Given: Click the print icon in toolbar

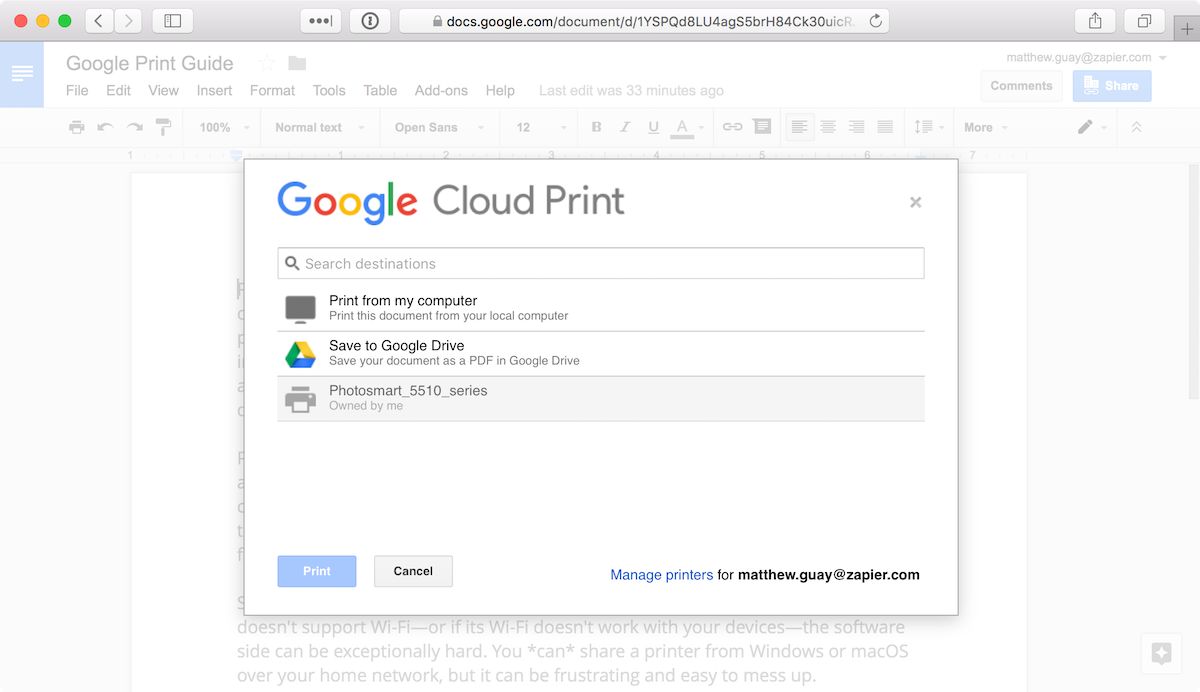Looking at the screenshot, I should (77, 127).
